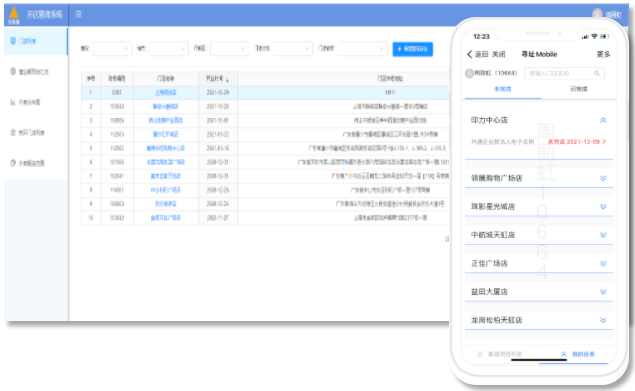Open the sidebar item with bar chart icon
The height and width of the screenshot is (391, 635).
point(36,102)
